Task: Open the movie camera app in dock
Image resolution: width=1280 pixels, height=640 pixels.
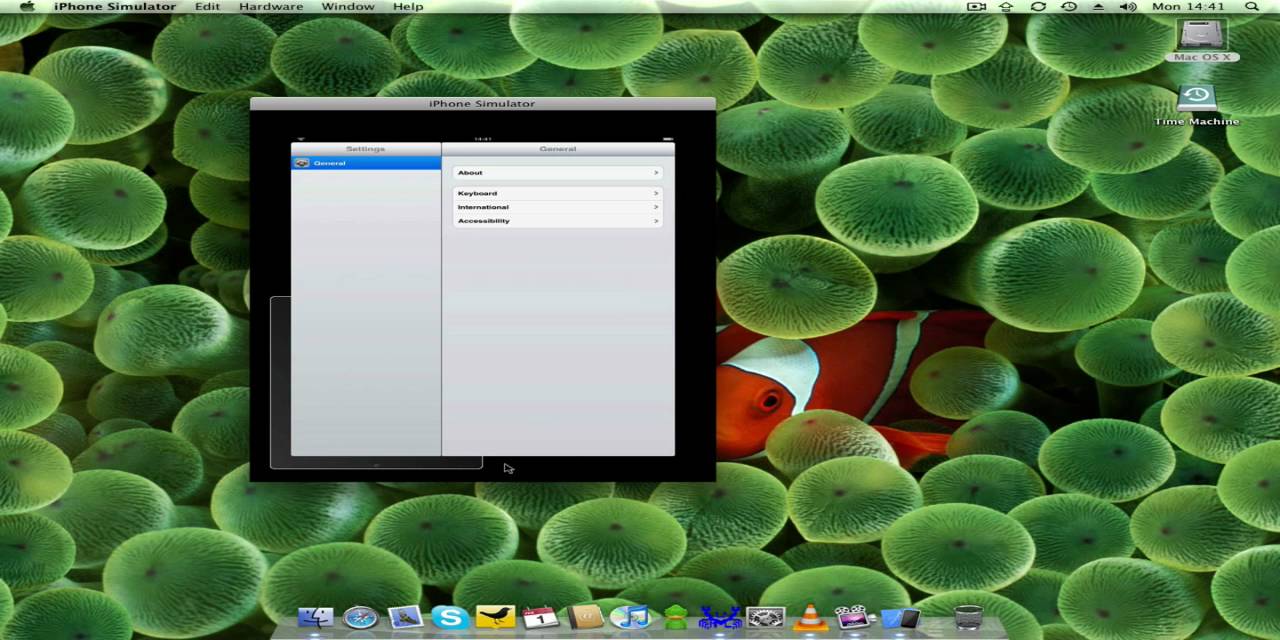Action: (x=854, y=617)
